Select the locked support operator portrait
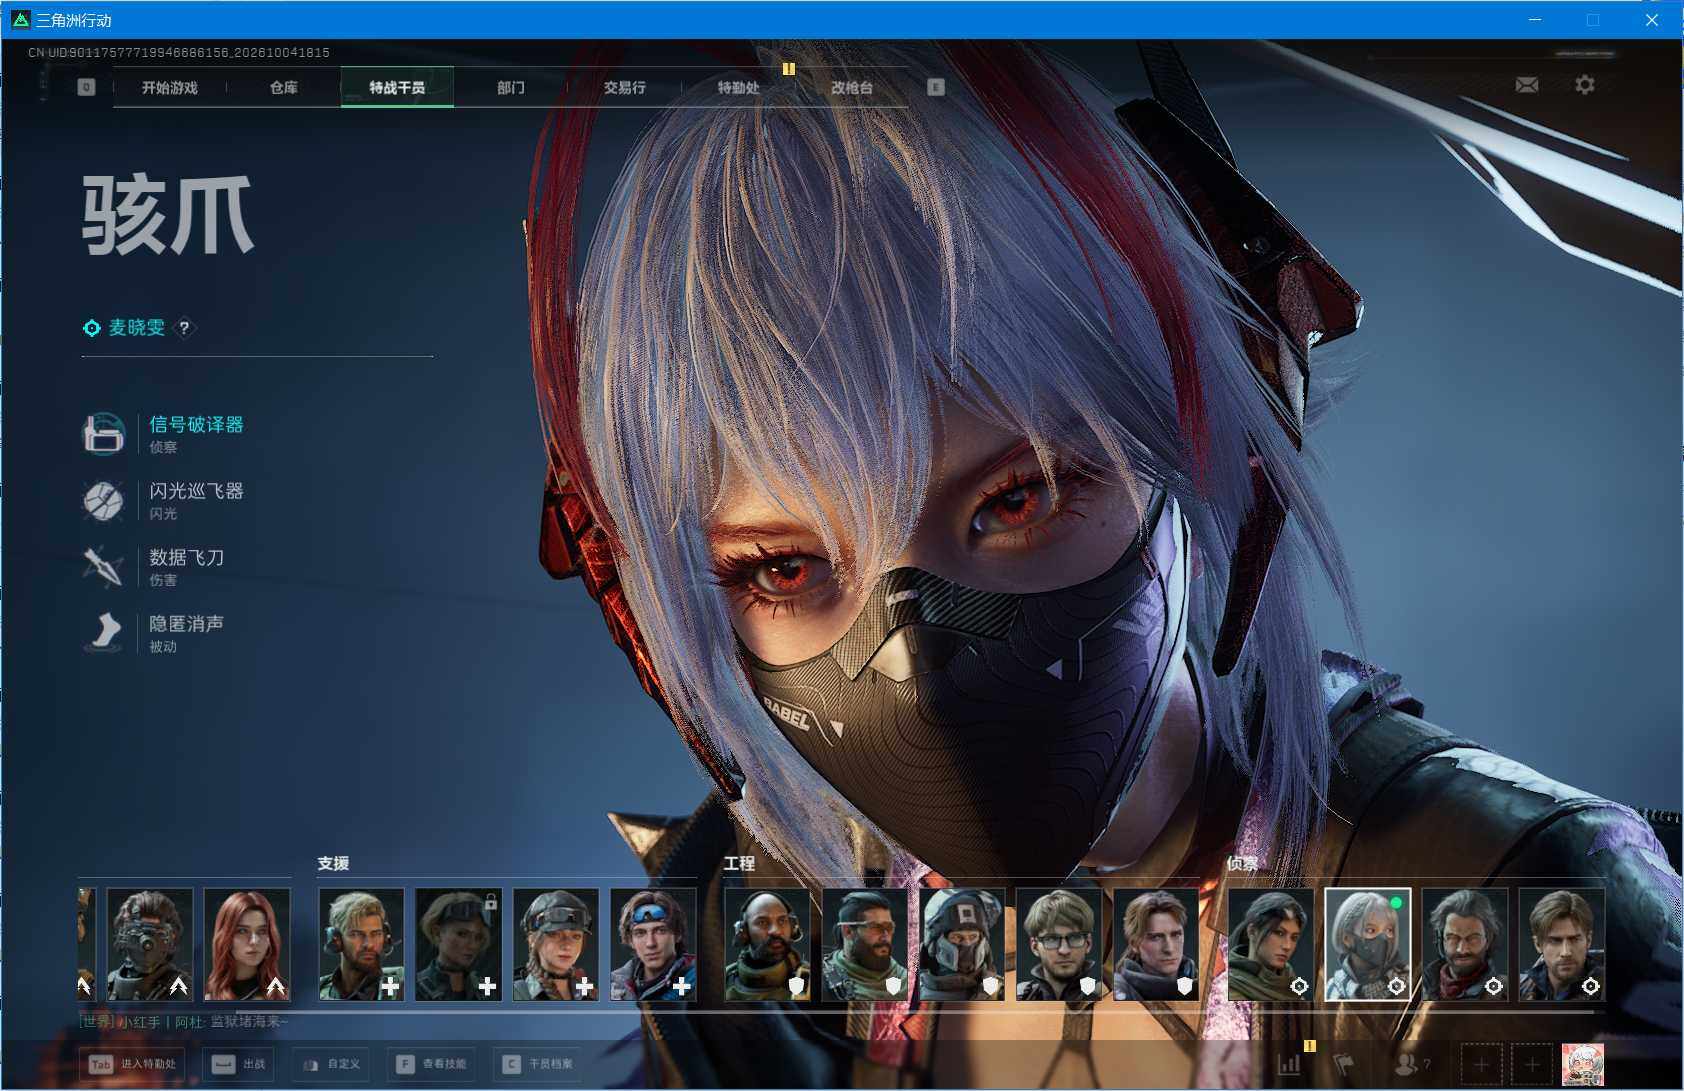1684x1091 pixels. pyautogui.click(x=458, y=945)
